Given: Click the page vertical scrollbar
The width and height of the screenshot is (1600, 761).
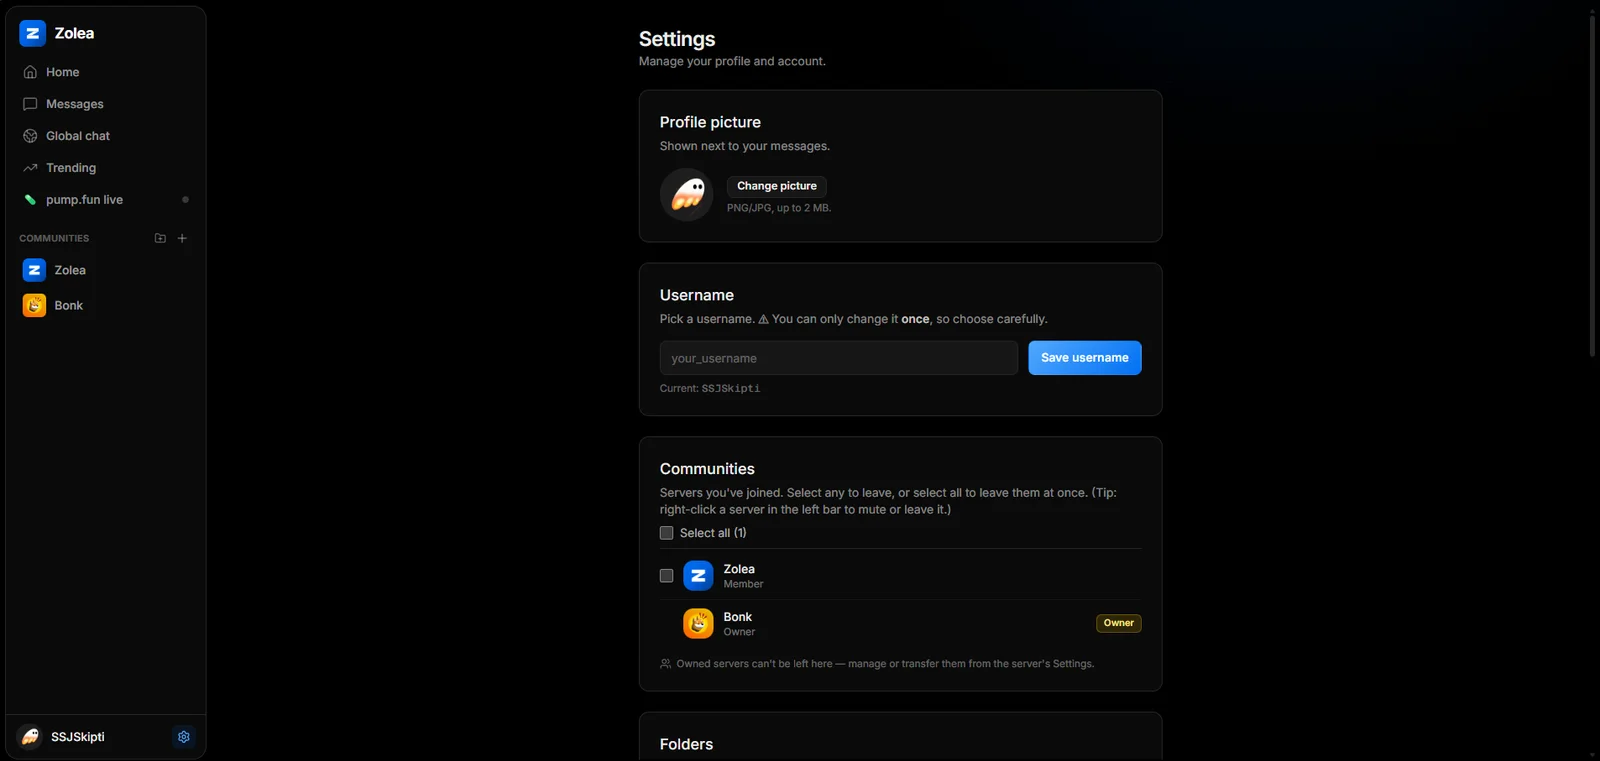Looking at the screenshot, I should click(x=1593, y=185).
